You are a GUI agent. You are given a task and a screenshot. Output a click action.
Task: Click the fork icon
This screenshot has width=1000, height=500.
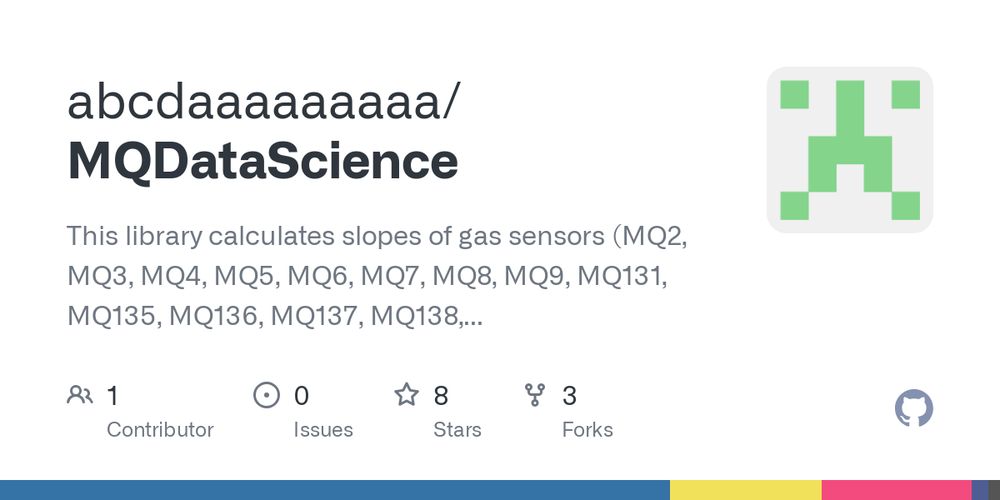[x=534, y=395]
